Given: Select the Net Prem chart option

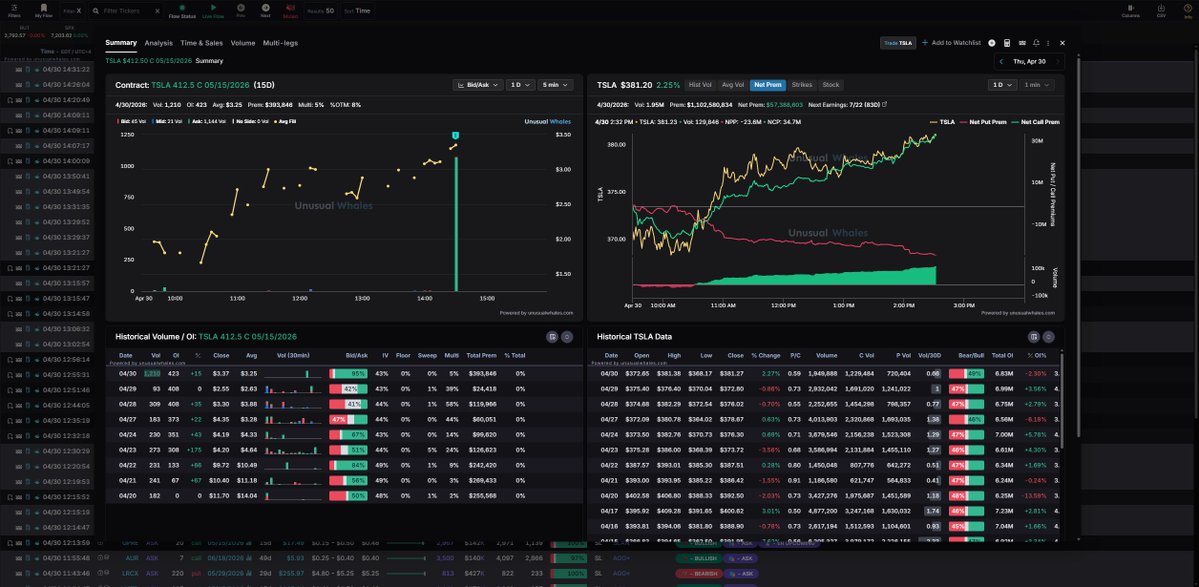Looking at the screenshot, I should (768, 85).
